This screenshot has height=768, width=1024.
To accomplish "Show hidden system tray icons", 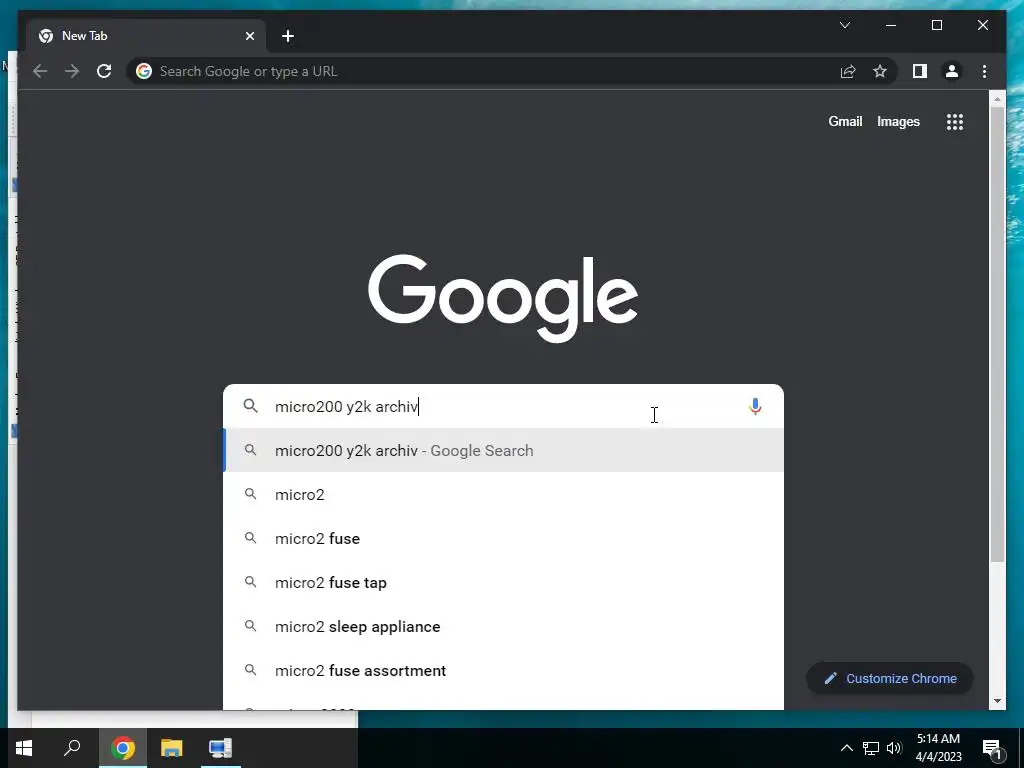I will pos(846,748).
